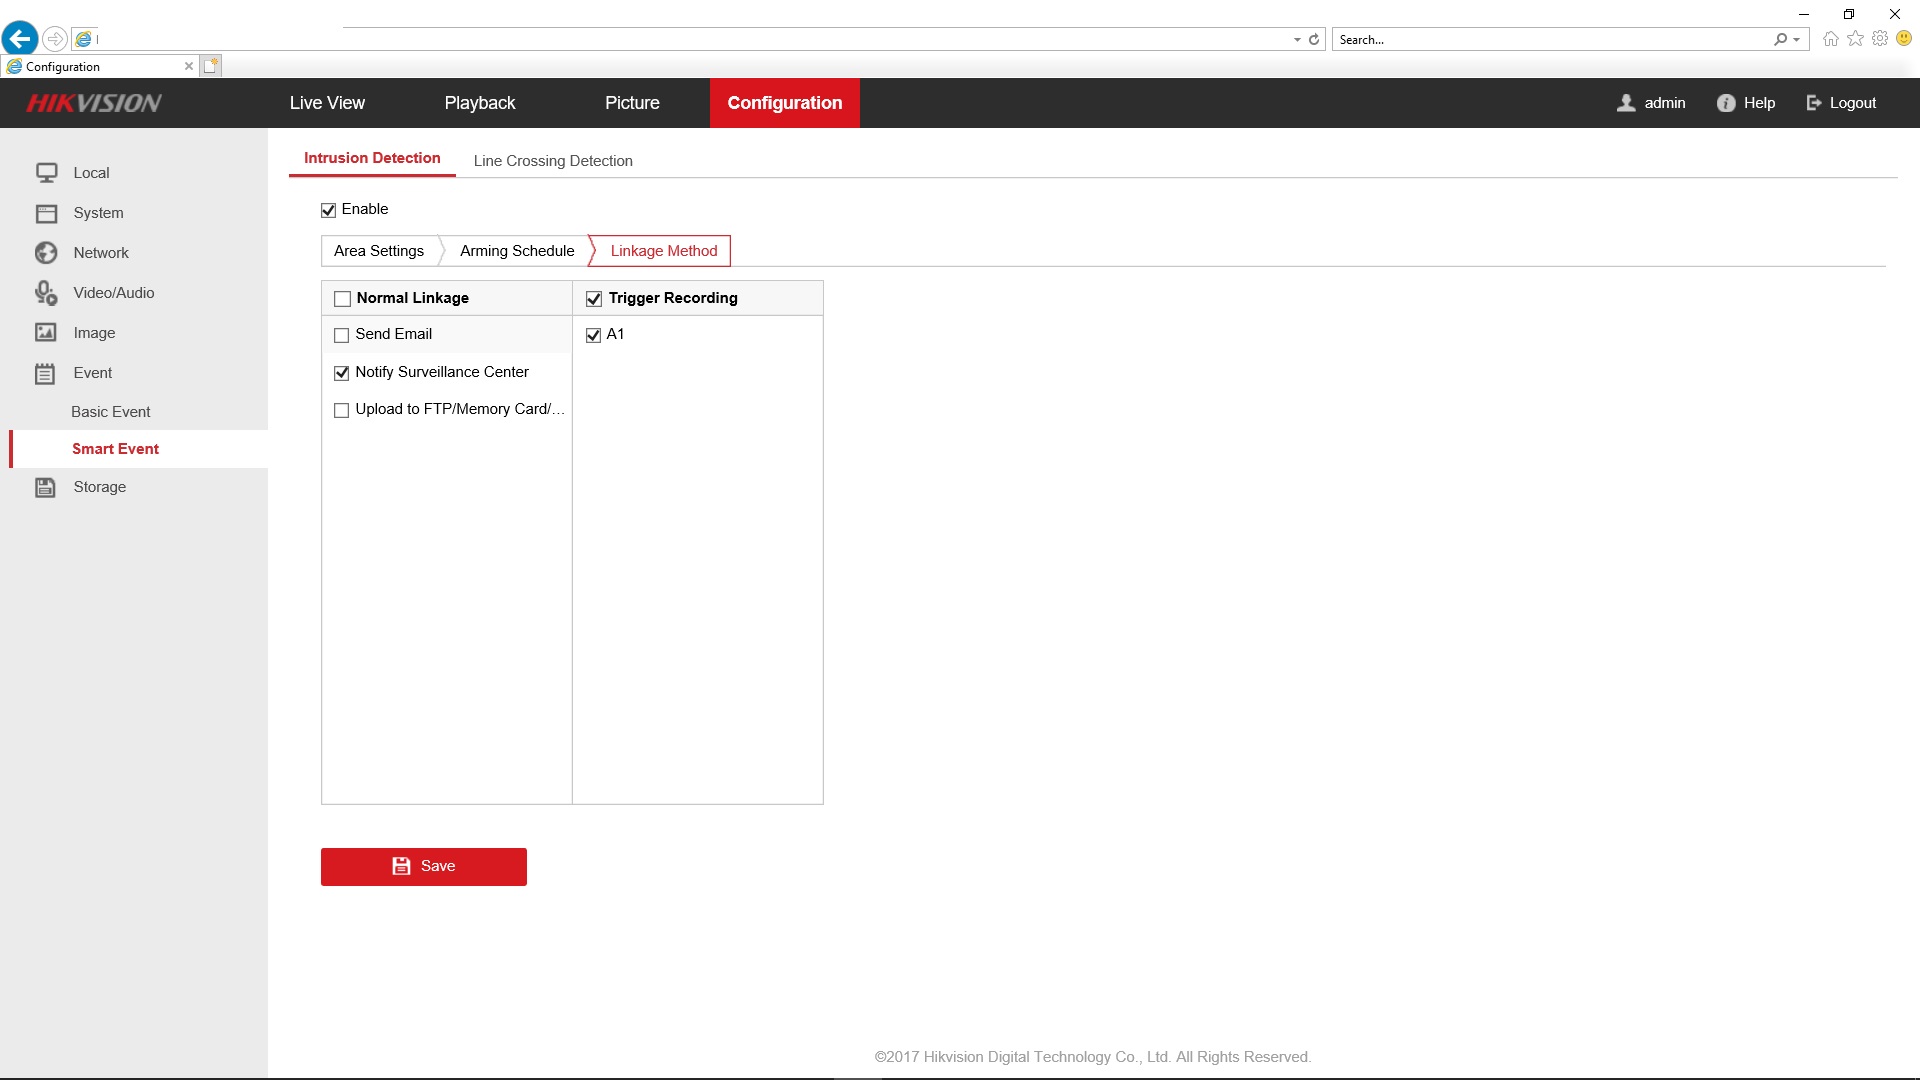Toggle the Enable intrusion detection checkbox
Image resolution: width=1920 pixels, height=1080 pixels.
click(x=328, y=210)
